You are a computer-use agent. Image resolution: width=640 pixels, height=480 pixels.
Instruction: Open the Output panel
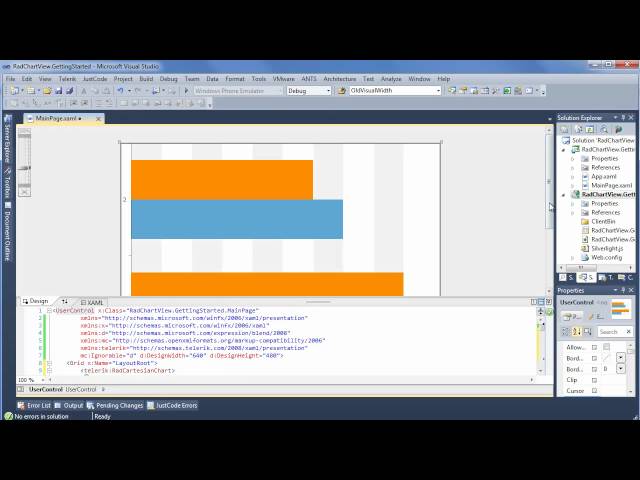(x=69, y=406)
